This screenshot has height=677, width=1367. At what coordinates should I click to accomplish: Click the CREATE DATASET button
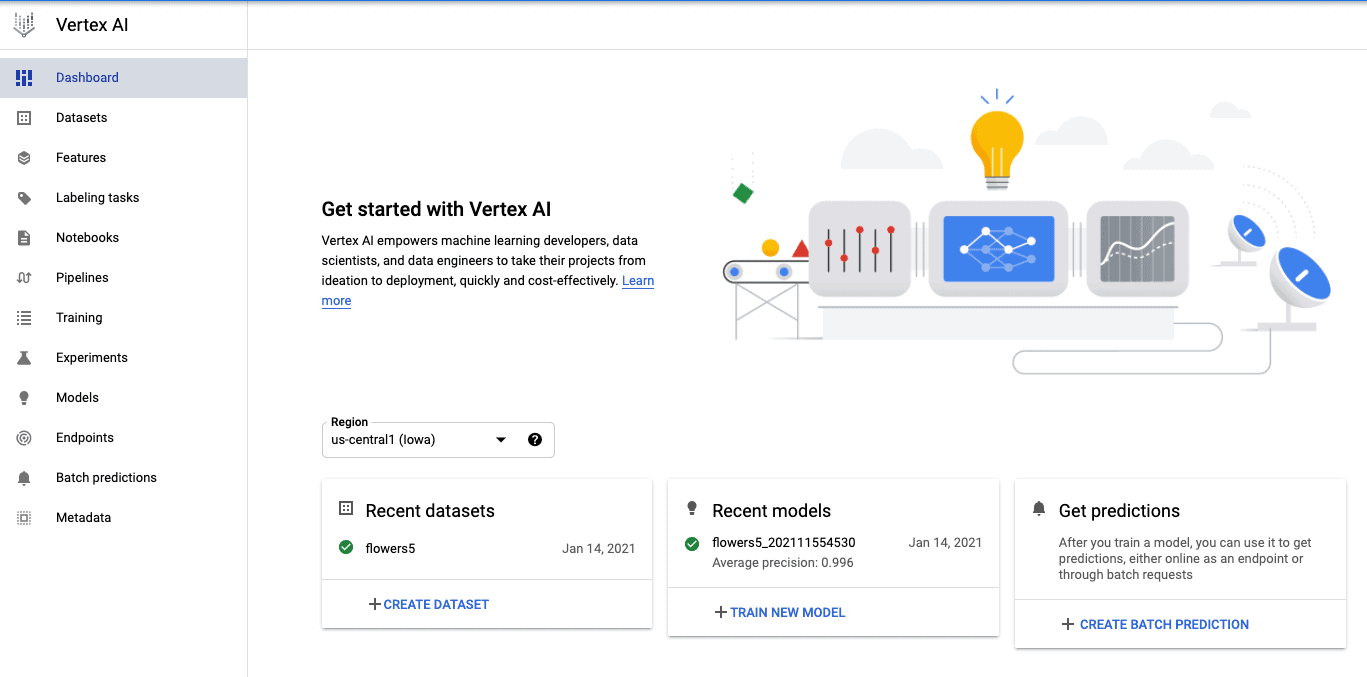click(x=429, y=604)
